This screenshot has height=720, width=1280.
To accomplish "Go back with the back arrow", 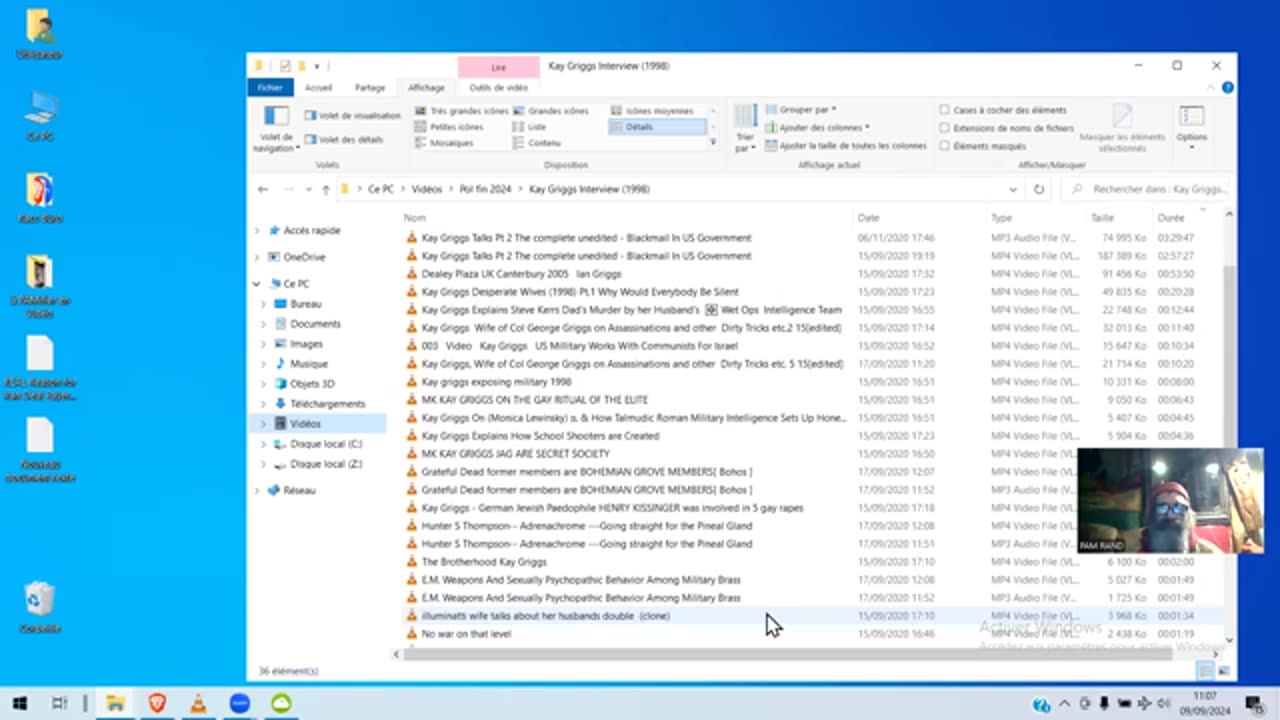I will coord(263,189).
